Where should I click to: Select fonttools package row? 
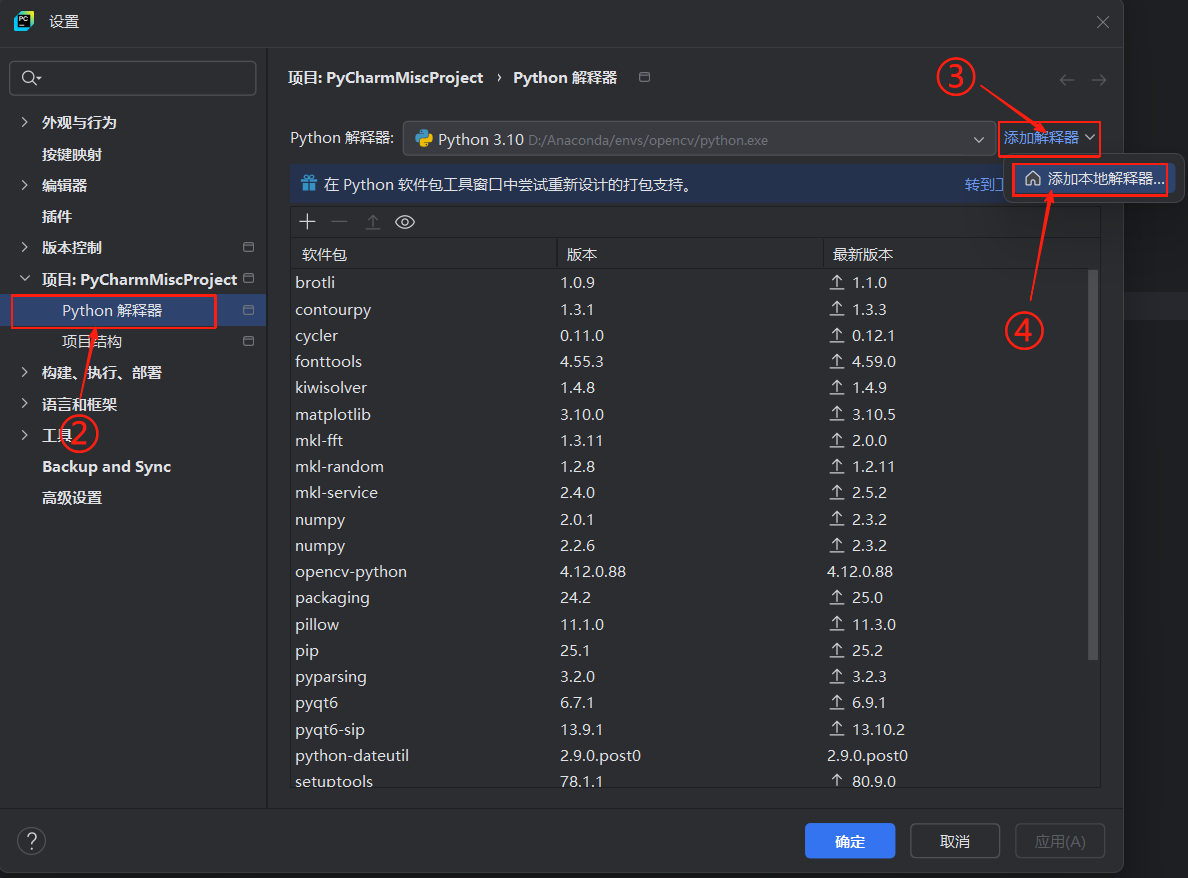[x=689, y=361]
